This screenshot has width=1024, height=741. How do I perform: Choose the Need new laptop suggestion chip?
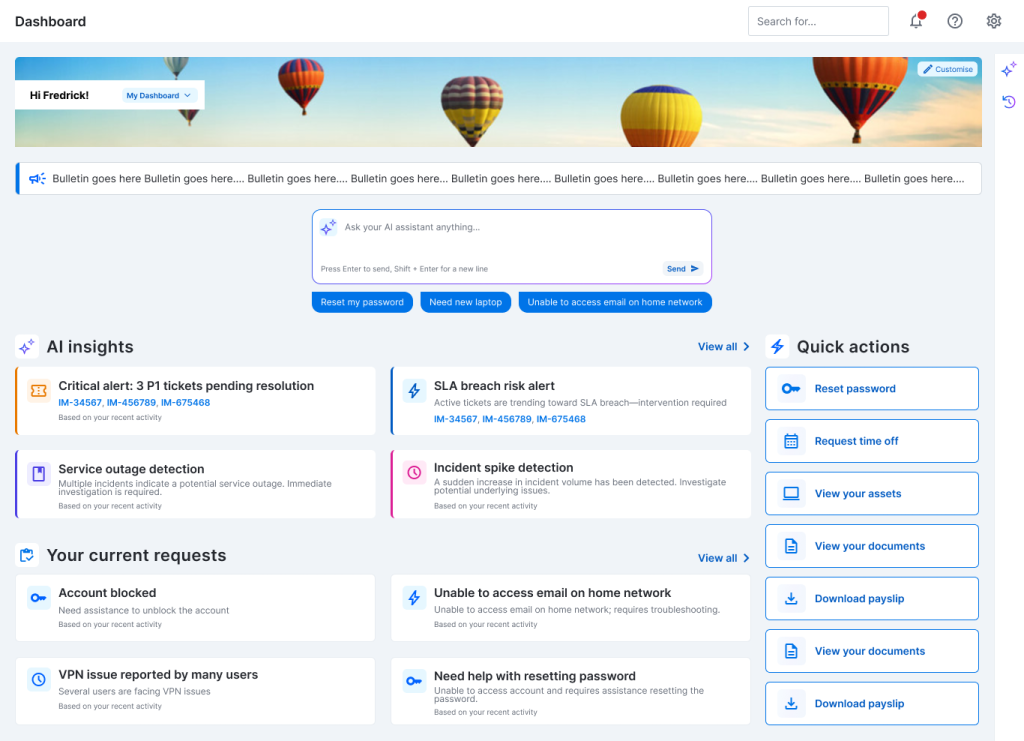point(466,302)
